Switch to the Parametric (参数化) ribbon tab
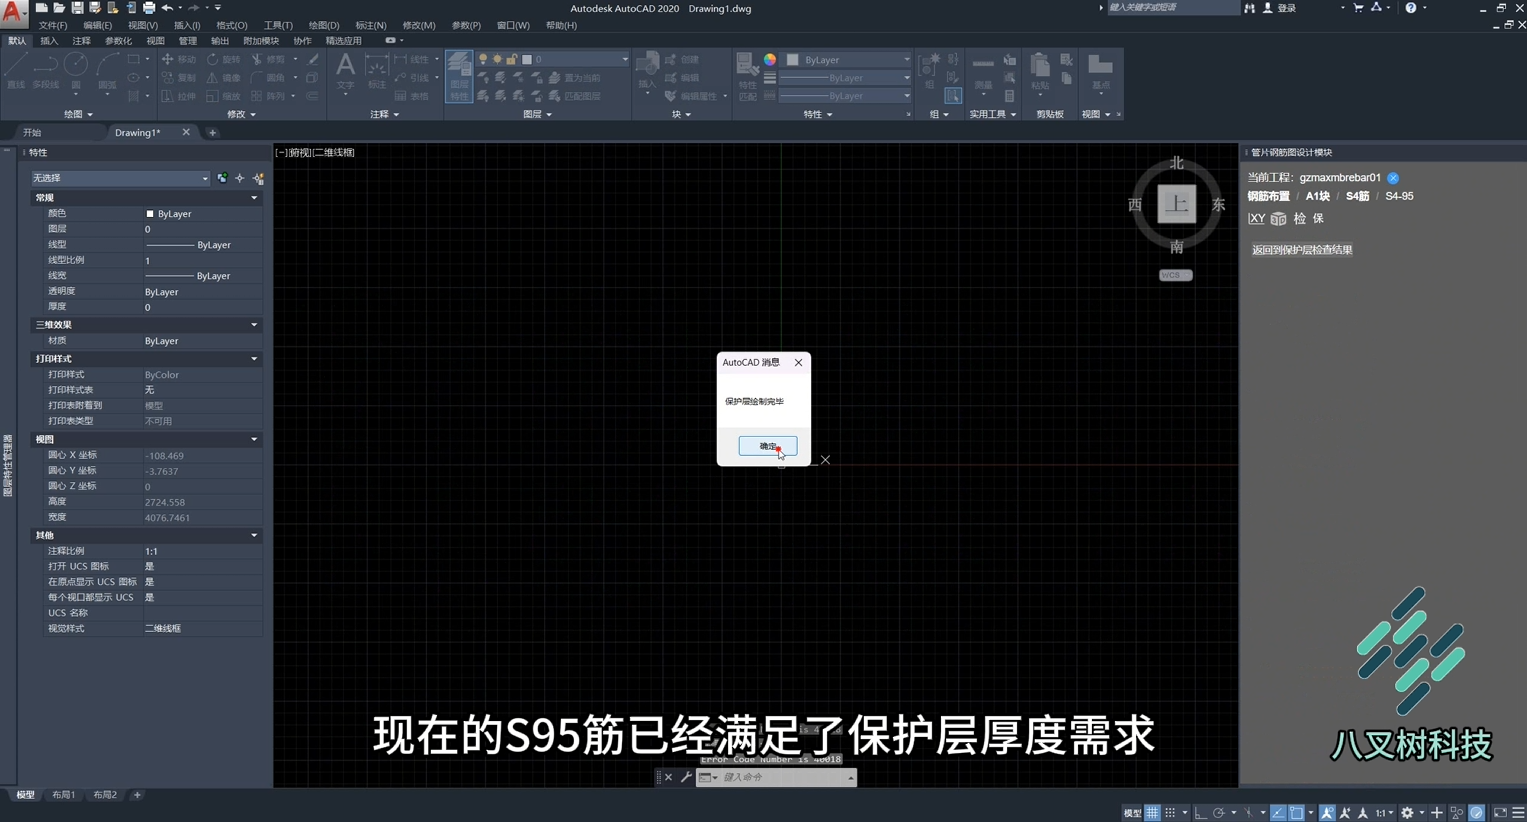Image resolution: width=1527 pixels, height=822 pixels. (x=118, y=41)
